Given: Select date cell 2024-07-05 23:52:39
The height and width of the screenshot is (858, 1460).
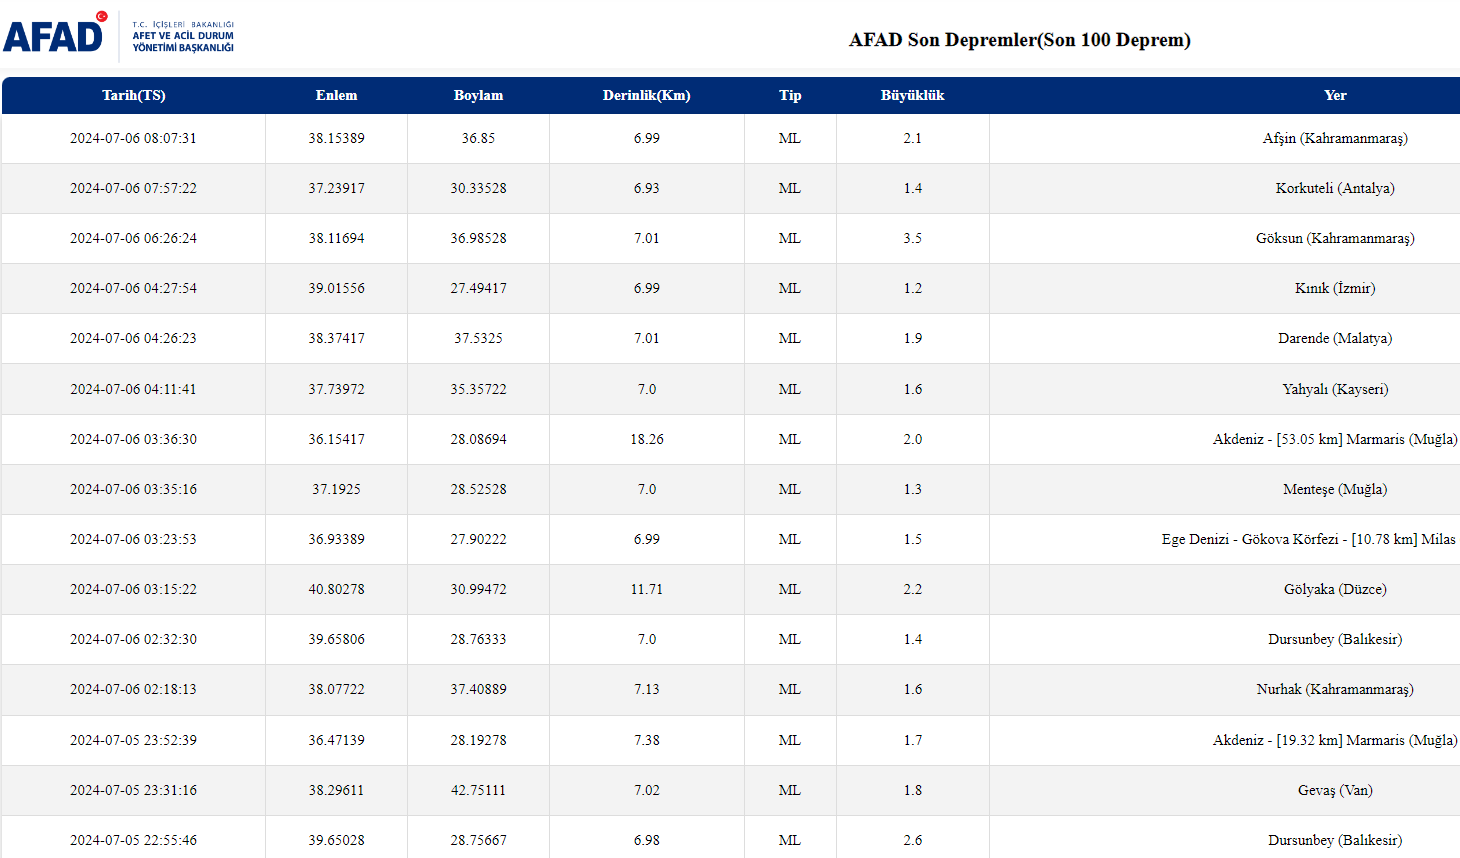Looking at the screenshot, I should pos(133,740).
